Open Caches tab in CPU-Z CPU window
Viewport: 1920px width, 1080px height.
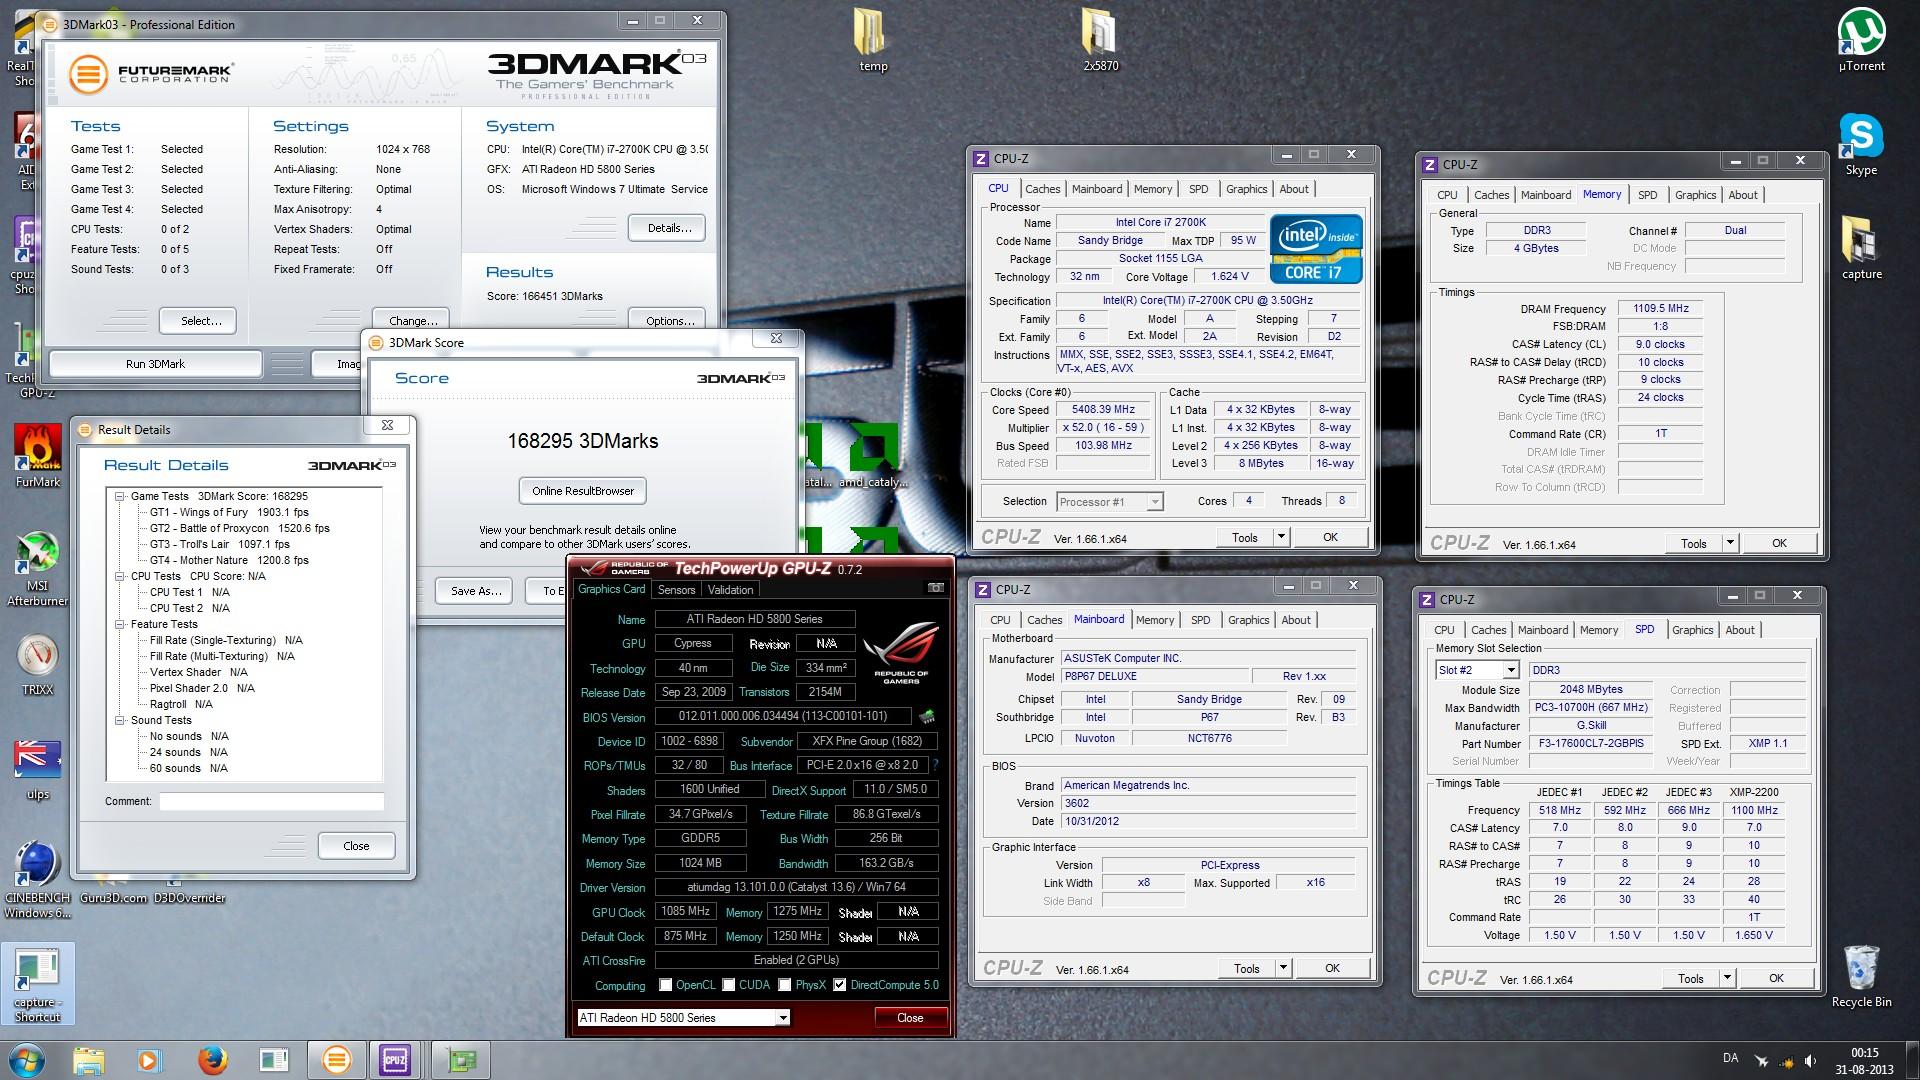point(1042,189)
